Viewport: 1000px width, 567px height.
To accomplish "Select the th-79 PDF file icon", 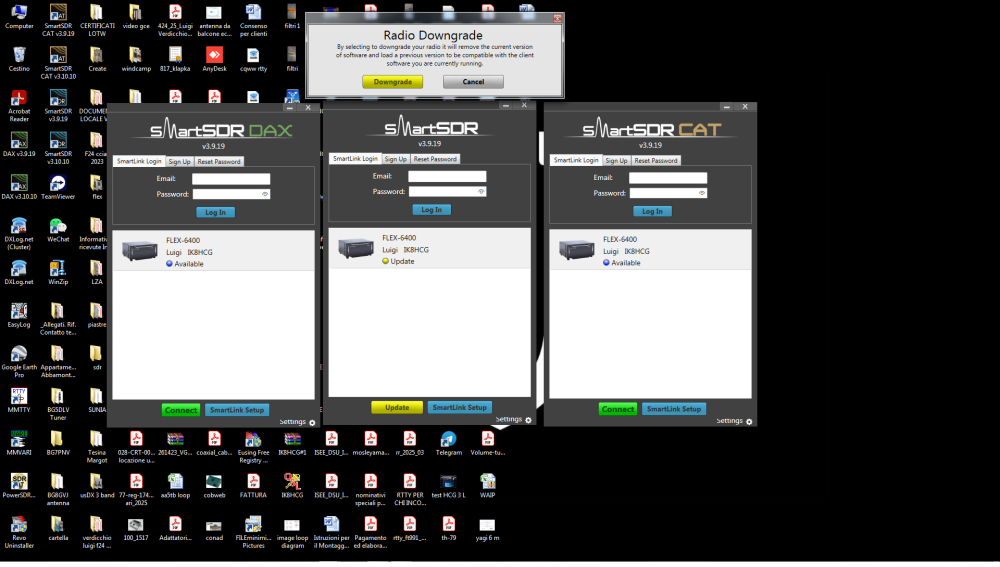I will (x=448, y=529).
